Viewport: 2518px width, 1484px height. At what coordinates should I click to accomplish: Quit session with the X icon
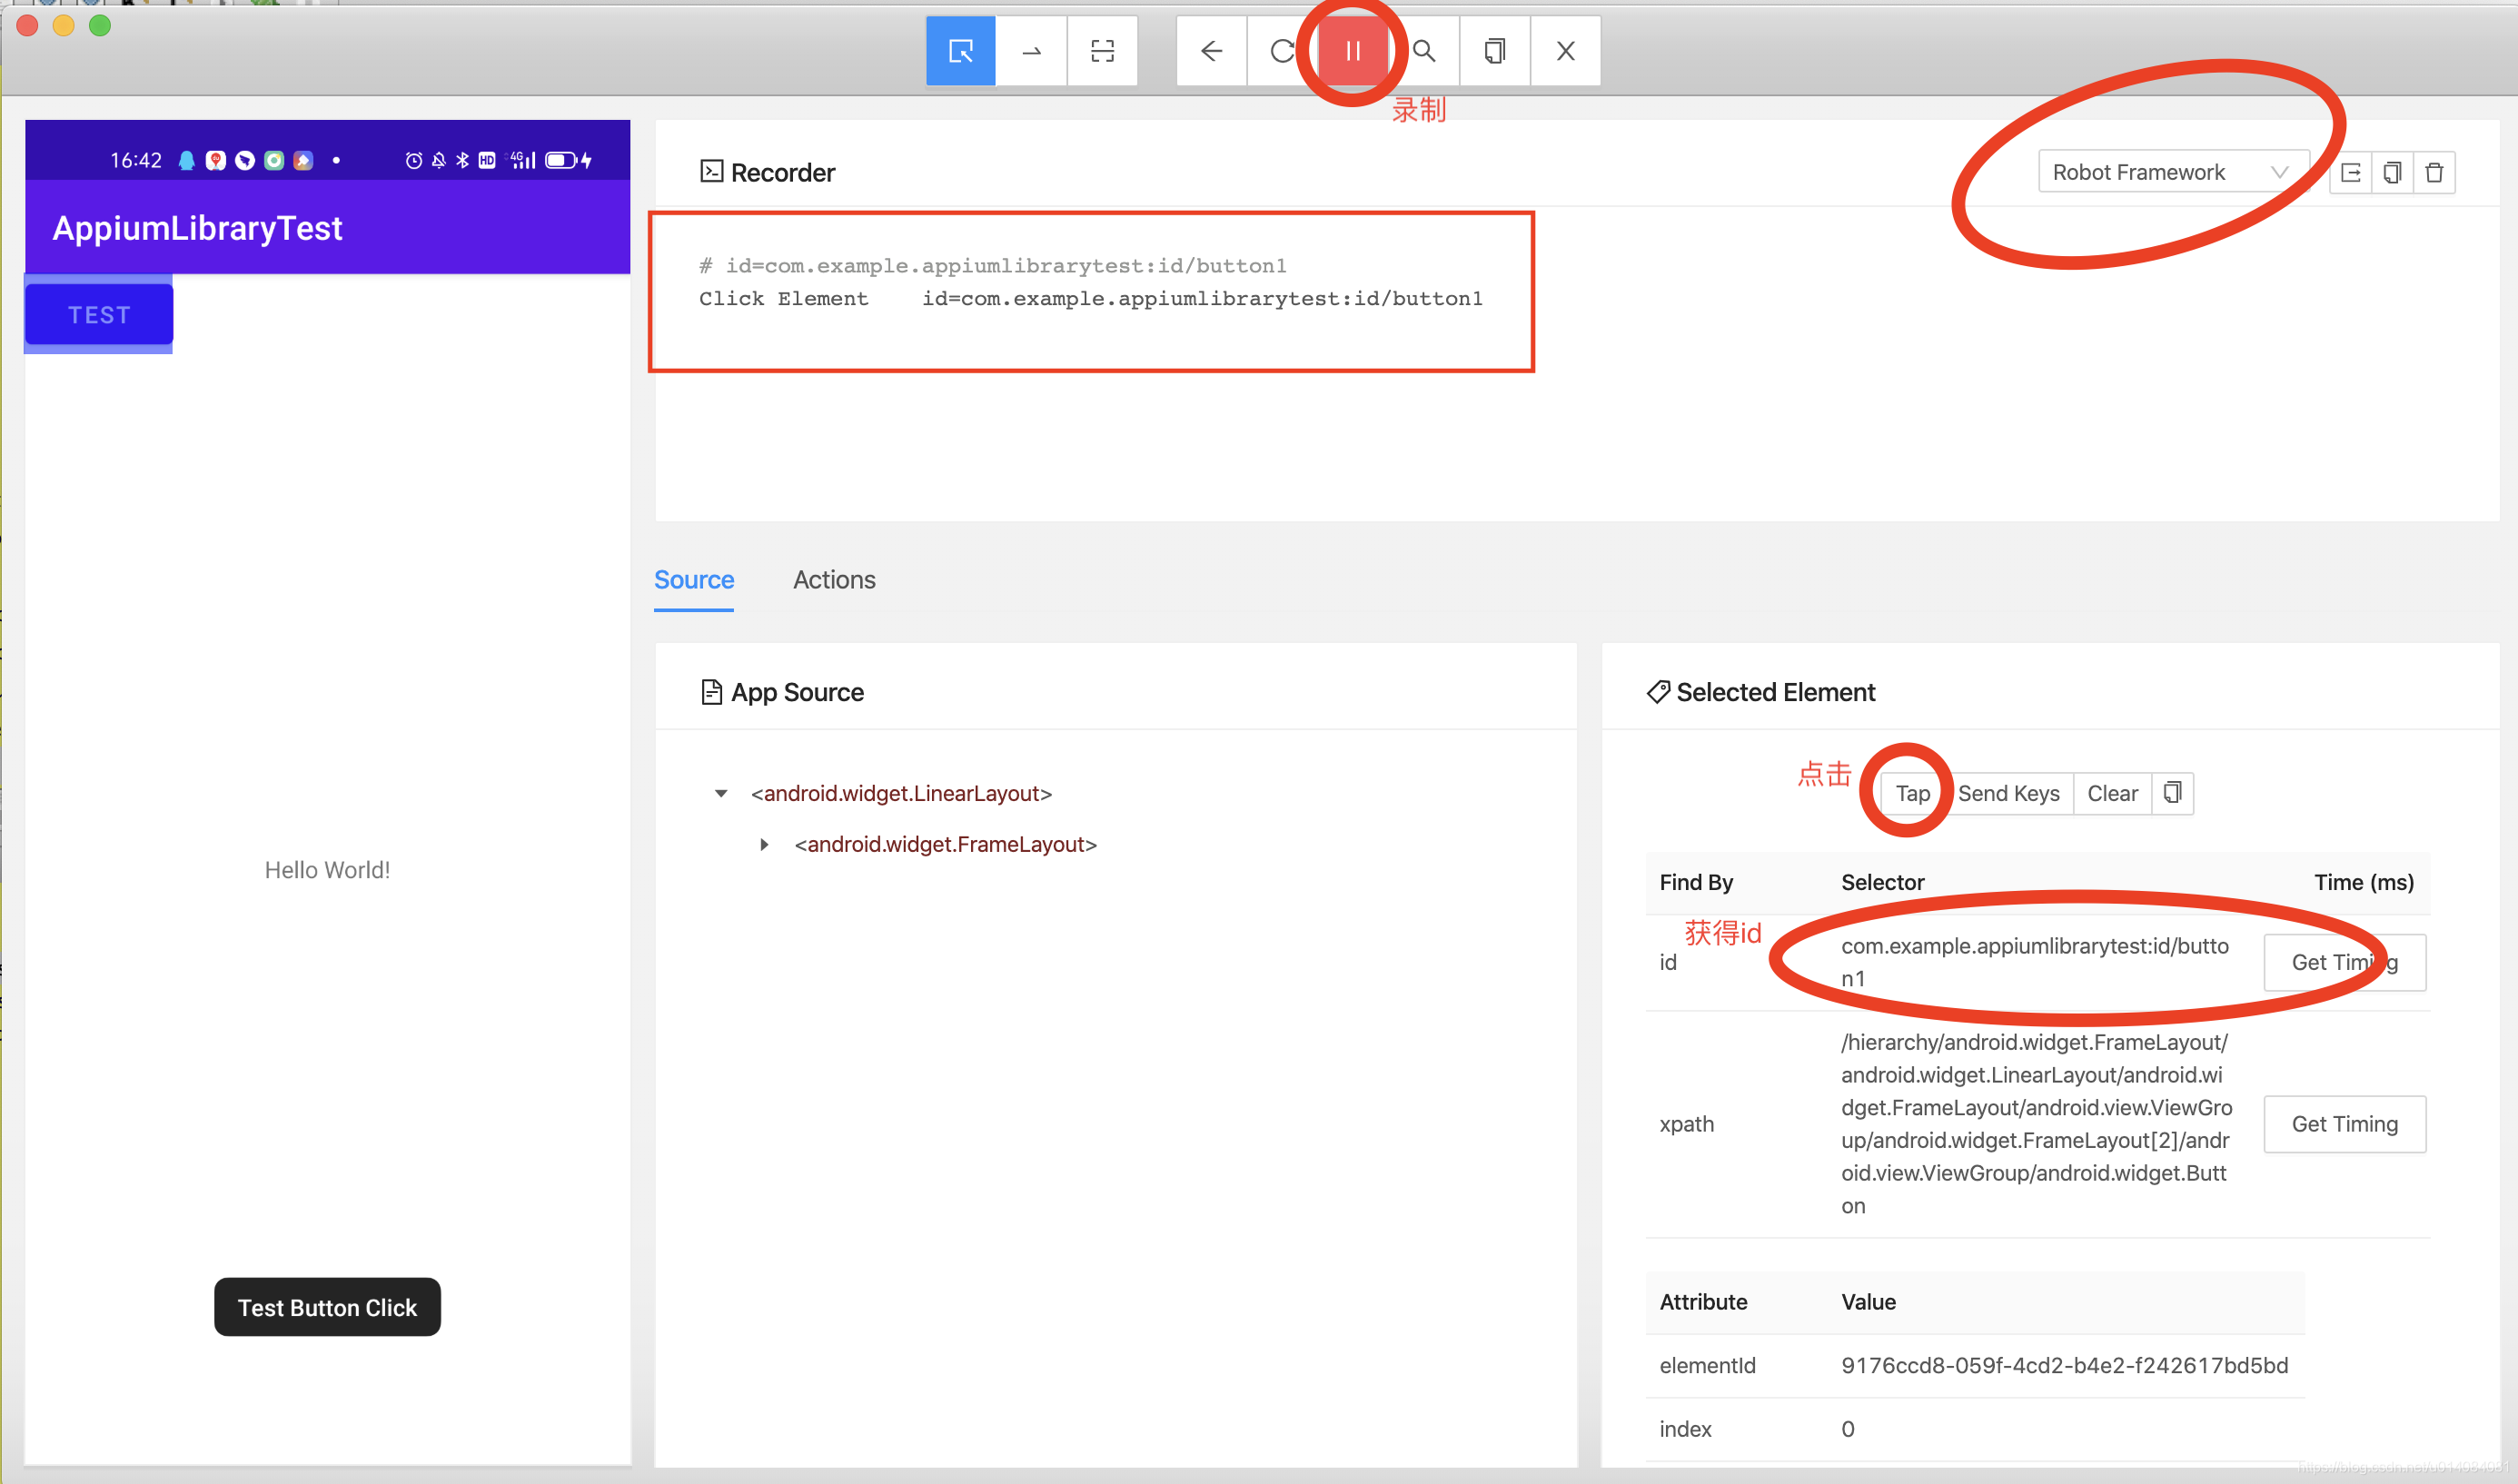click(x=1565, y=51)
